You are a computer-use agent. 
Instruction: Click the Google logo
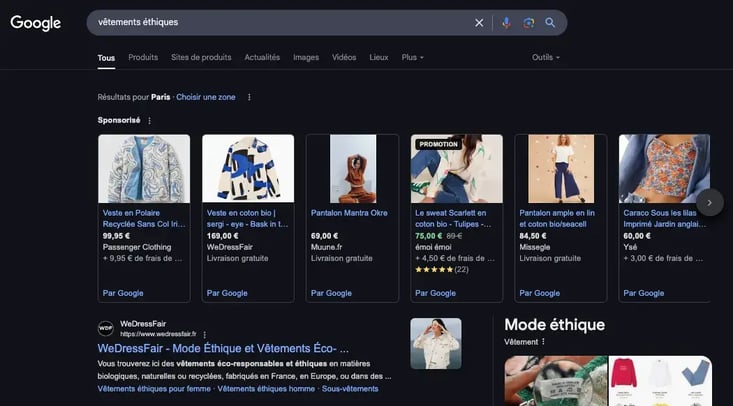pos(36,23)
